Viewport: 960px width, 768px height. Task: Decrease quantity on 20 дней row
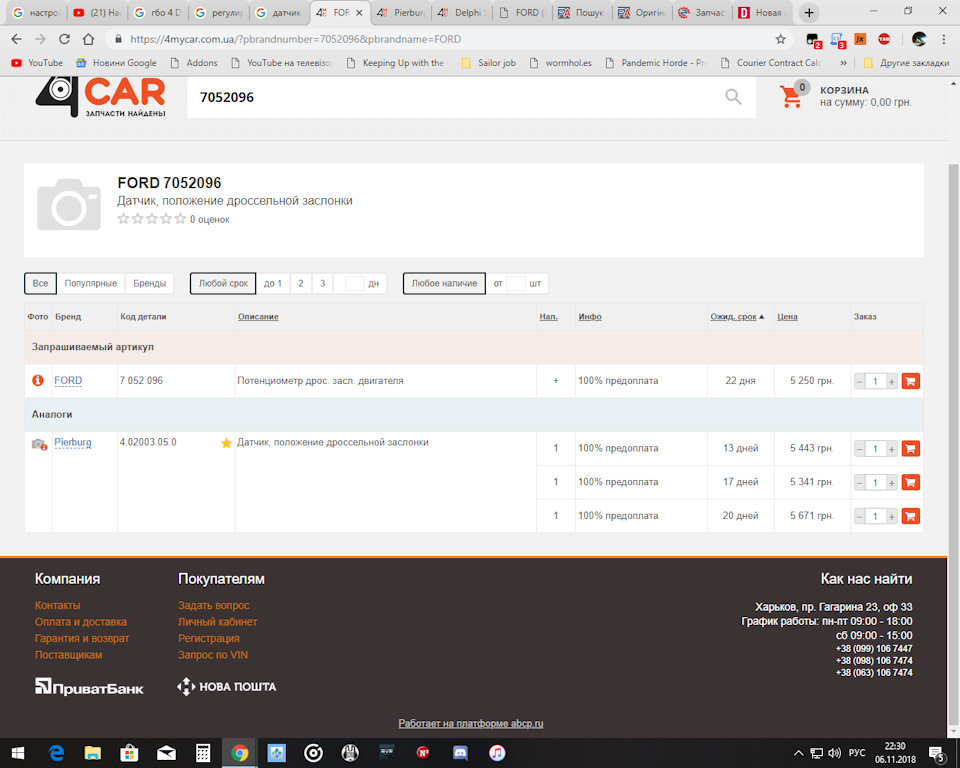860,516
